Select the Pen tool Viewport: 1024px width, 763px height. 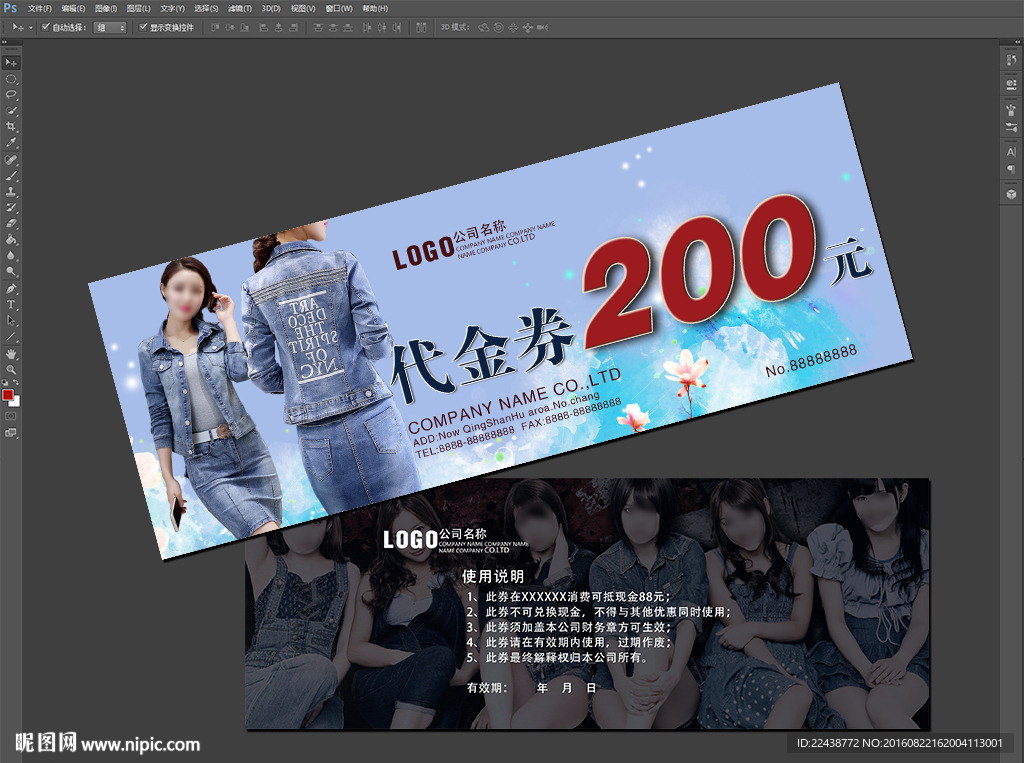click(x=11, y=289)
